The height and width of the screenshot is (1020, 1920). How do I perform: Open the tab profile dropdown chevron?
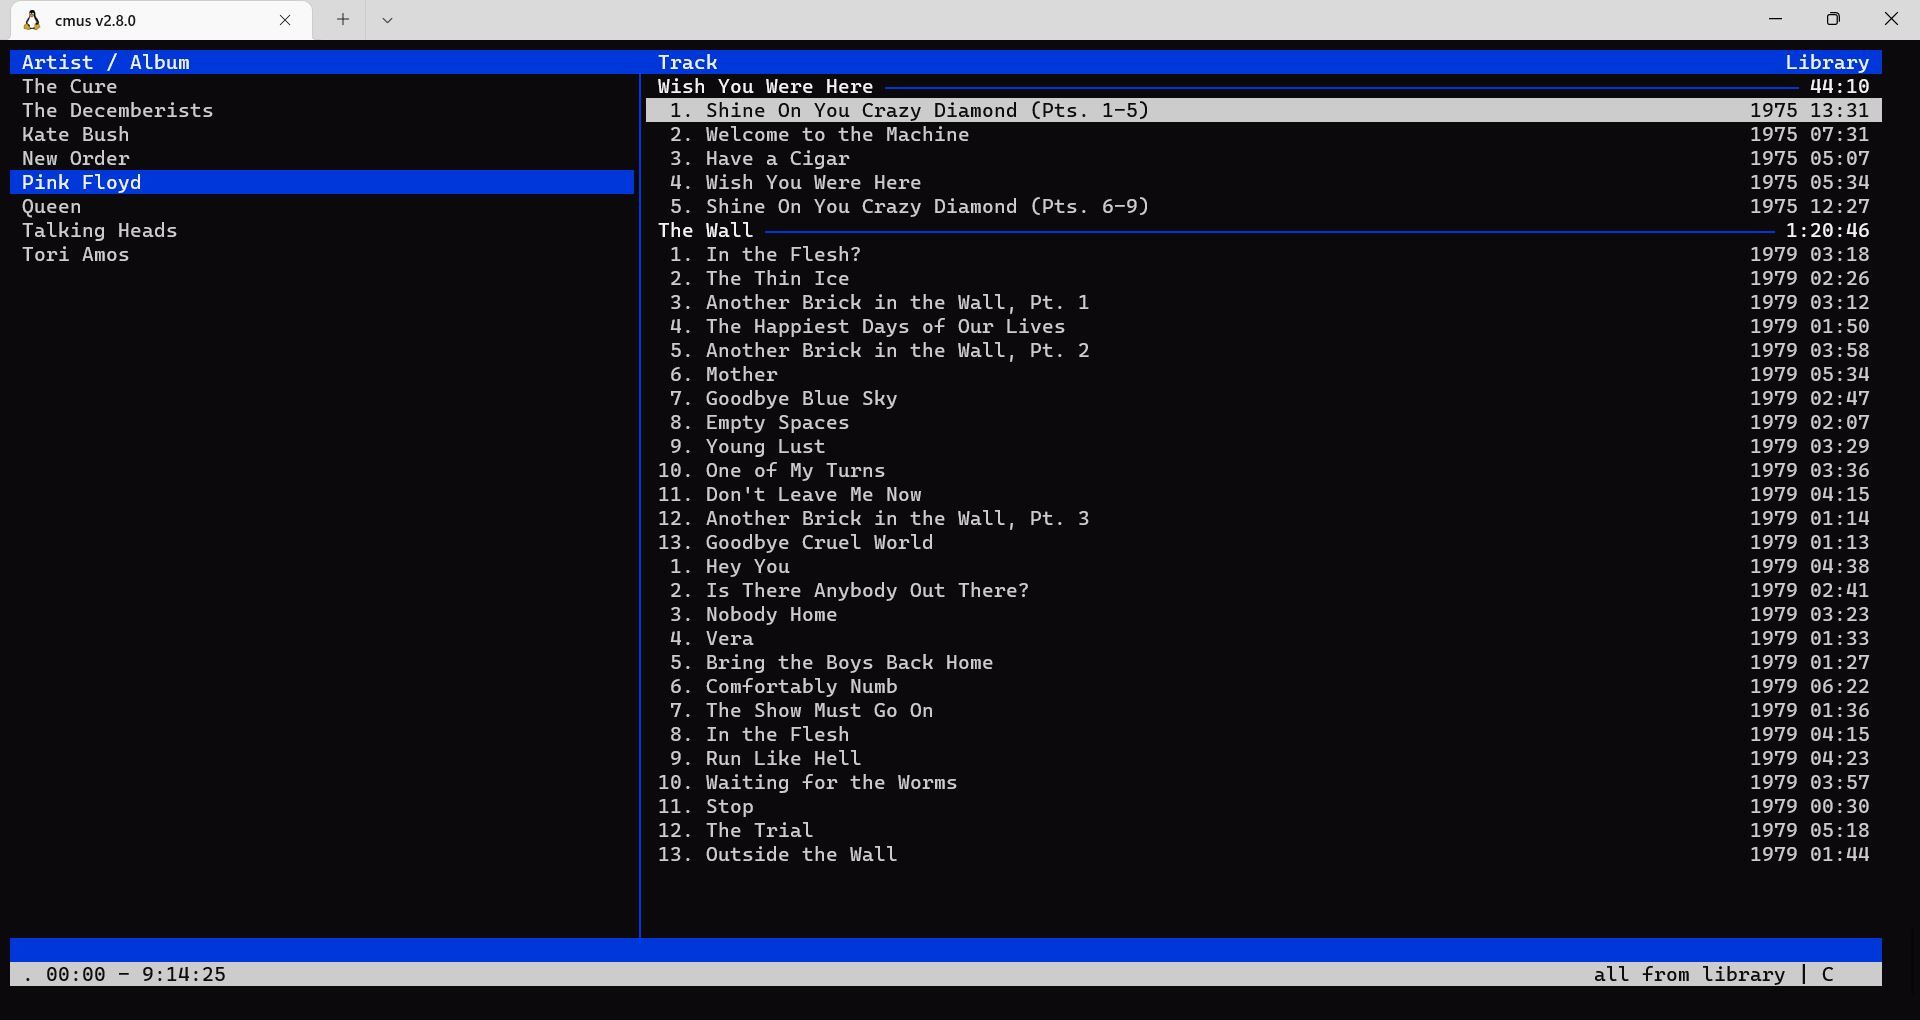pyautogui.click(x=387, y=19)
